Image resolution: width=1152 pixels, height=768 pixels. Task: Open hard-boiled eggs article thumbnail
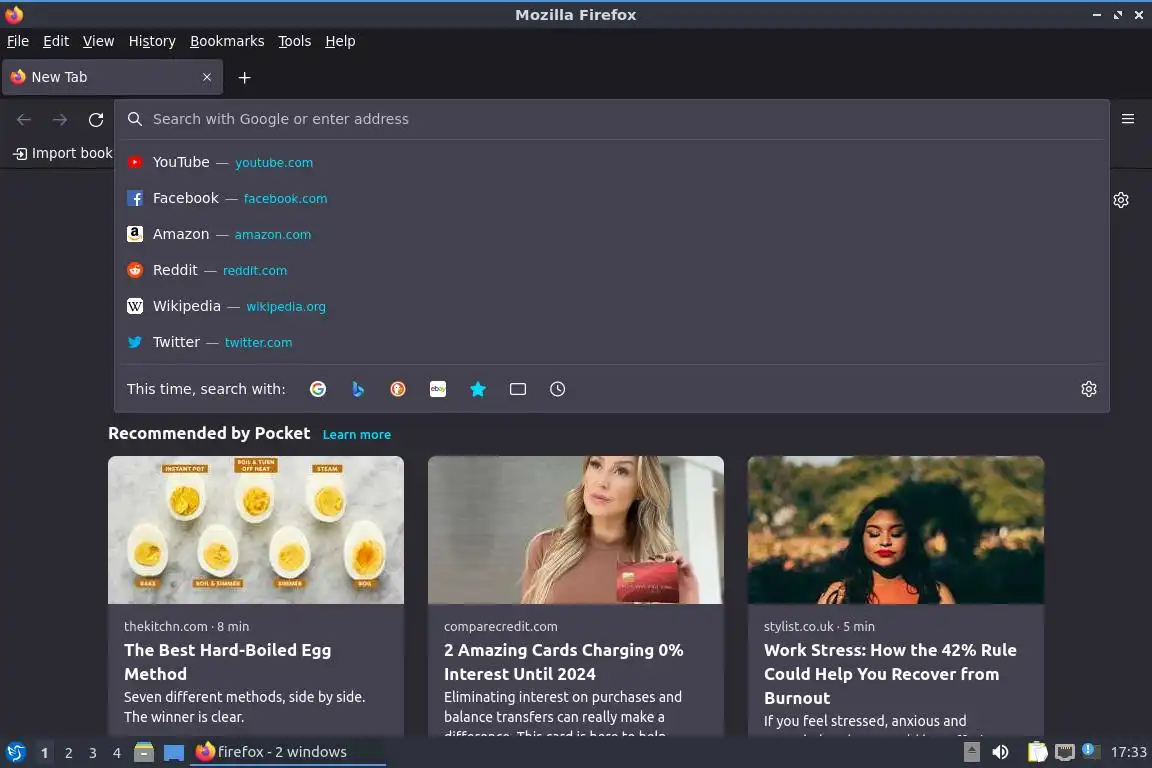click(256, 530)
